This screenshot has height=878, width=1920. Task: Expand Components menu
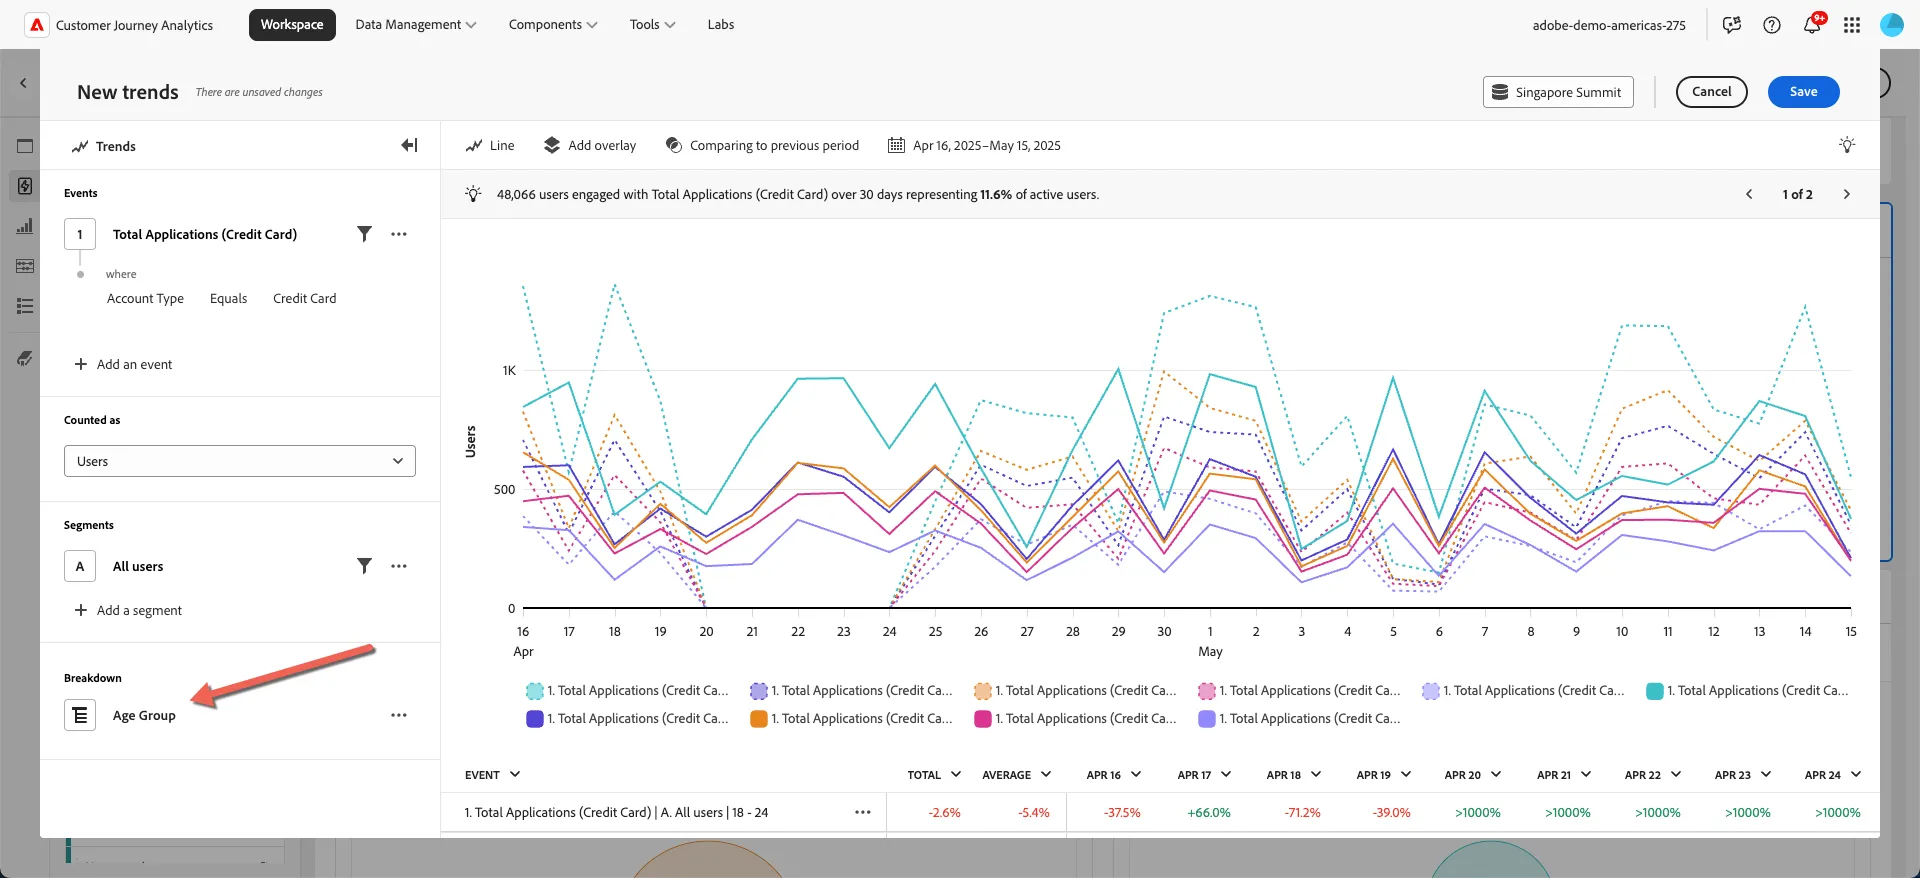[x=553, y=25]
